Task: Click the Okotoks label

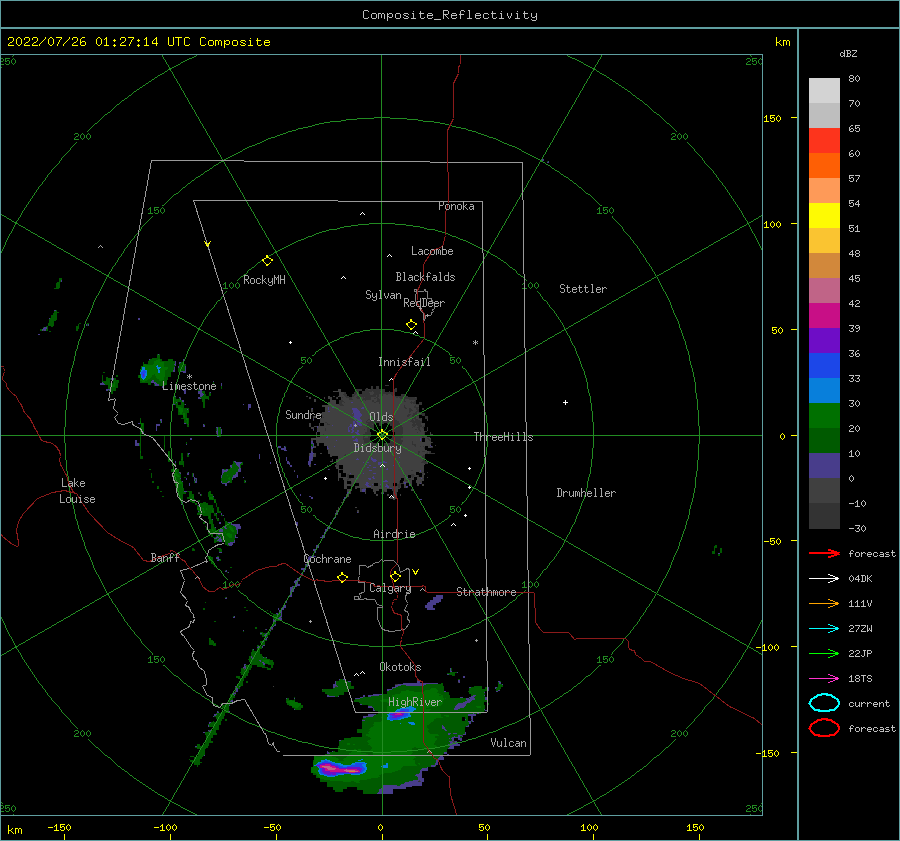Action: pos(400,667)
